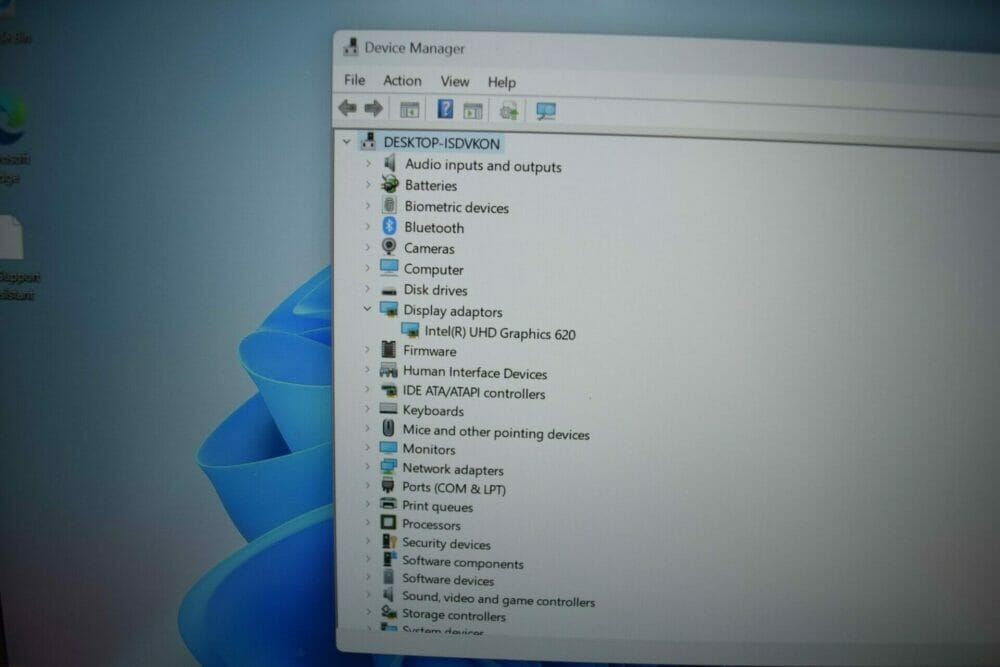This screenshot has width=1000, height=667.
Task: Click the Print queues printer icon
Action: (x=388, y=504)
